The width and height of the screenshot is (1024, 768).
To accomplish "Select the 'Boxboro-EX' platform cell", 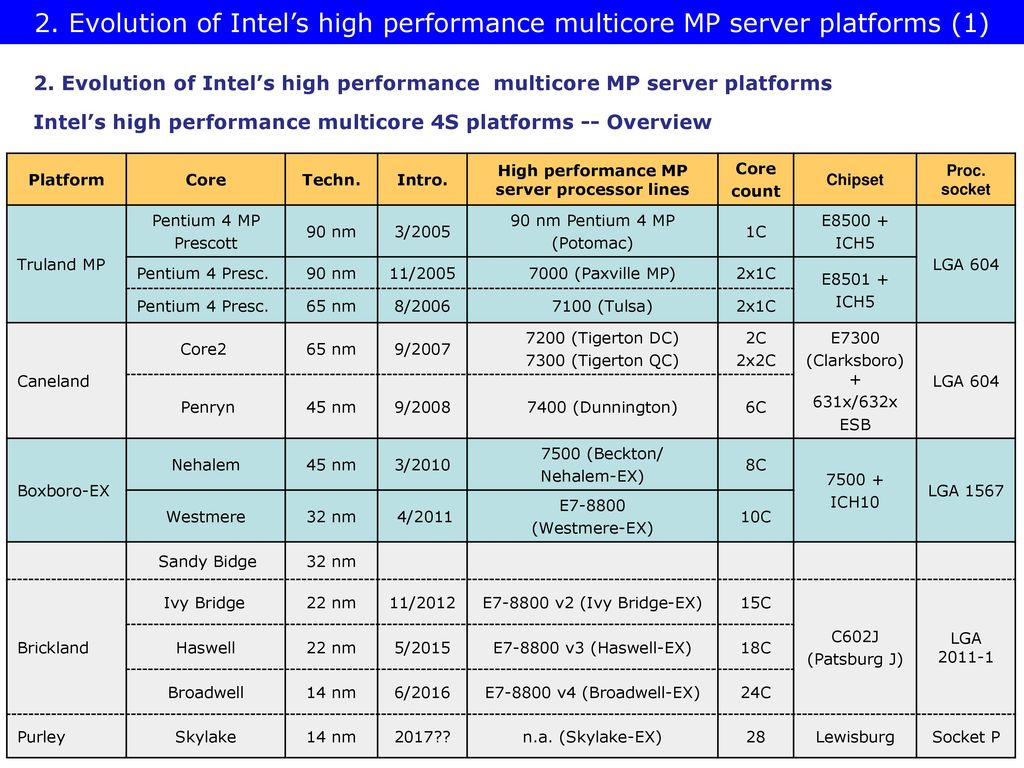I will (x=67, y=490).
